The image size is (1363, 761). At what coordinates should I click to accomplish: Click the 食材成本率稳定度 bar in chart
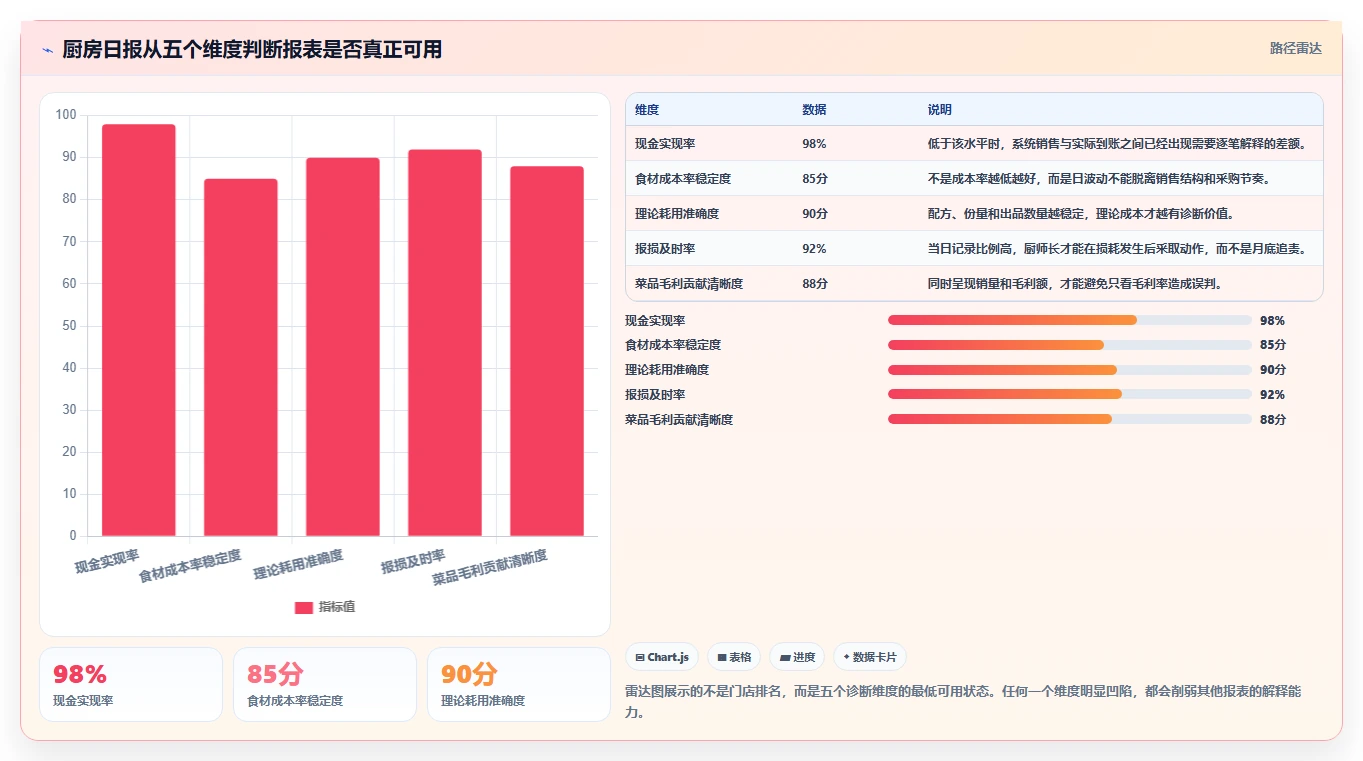click(241, 357)
